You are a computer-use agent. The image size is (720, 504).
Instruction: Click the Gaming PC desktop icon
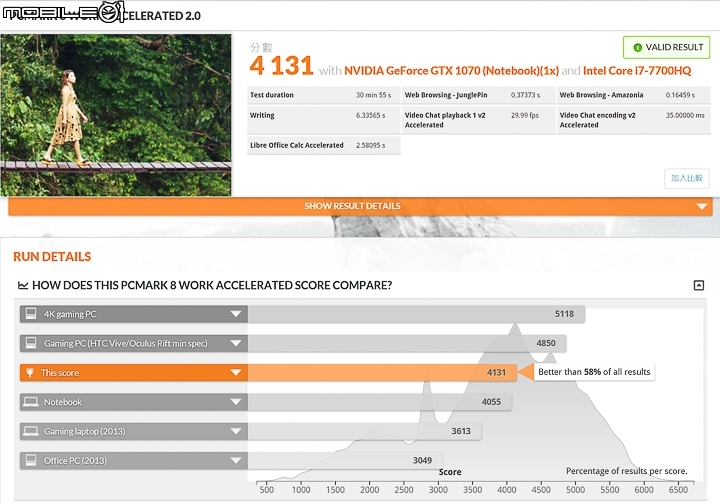click(x=31, y=343)
